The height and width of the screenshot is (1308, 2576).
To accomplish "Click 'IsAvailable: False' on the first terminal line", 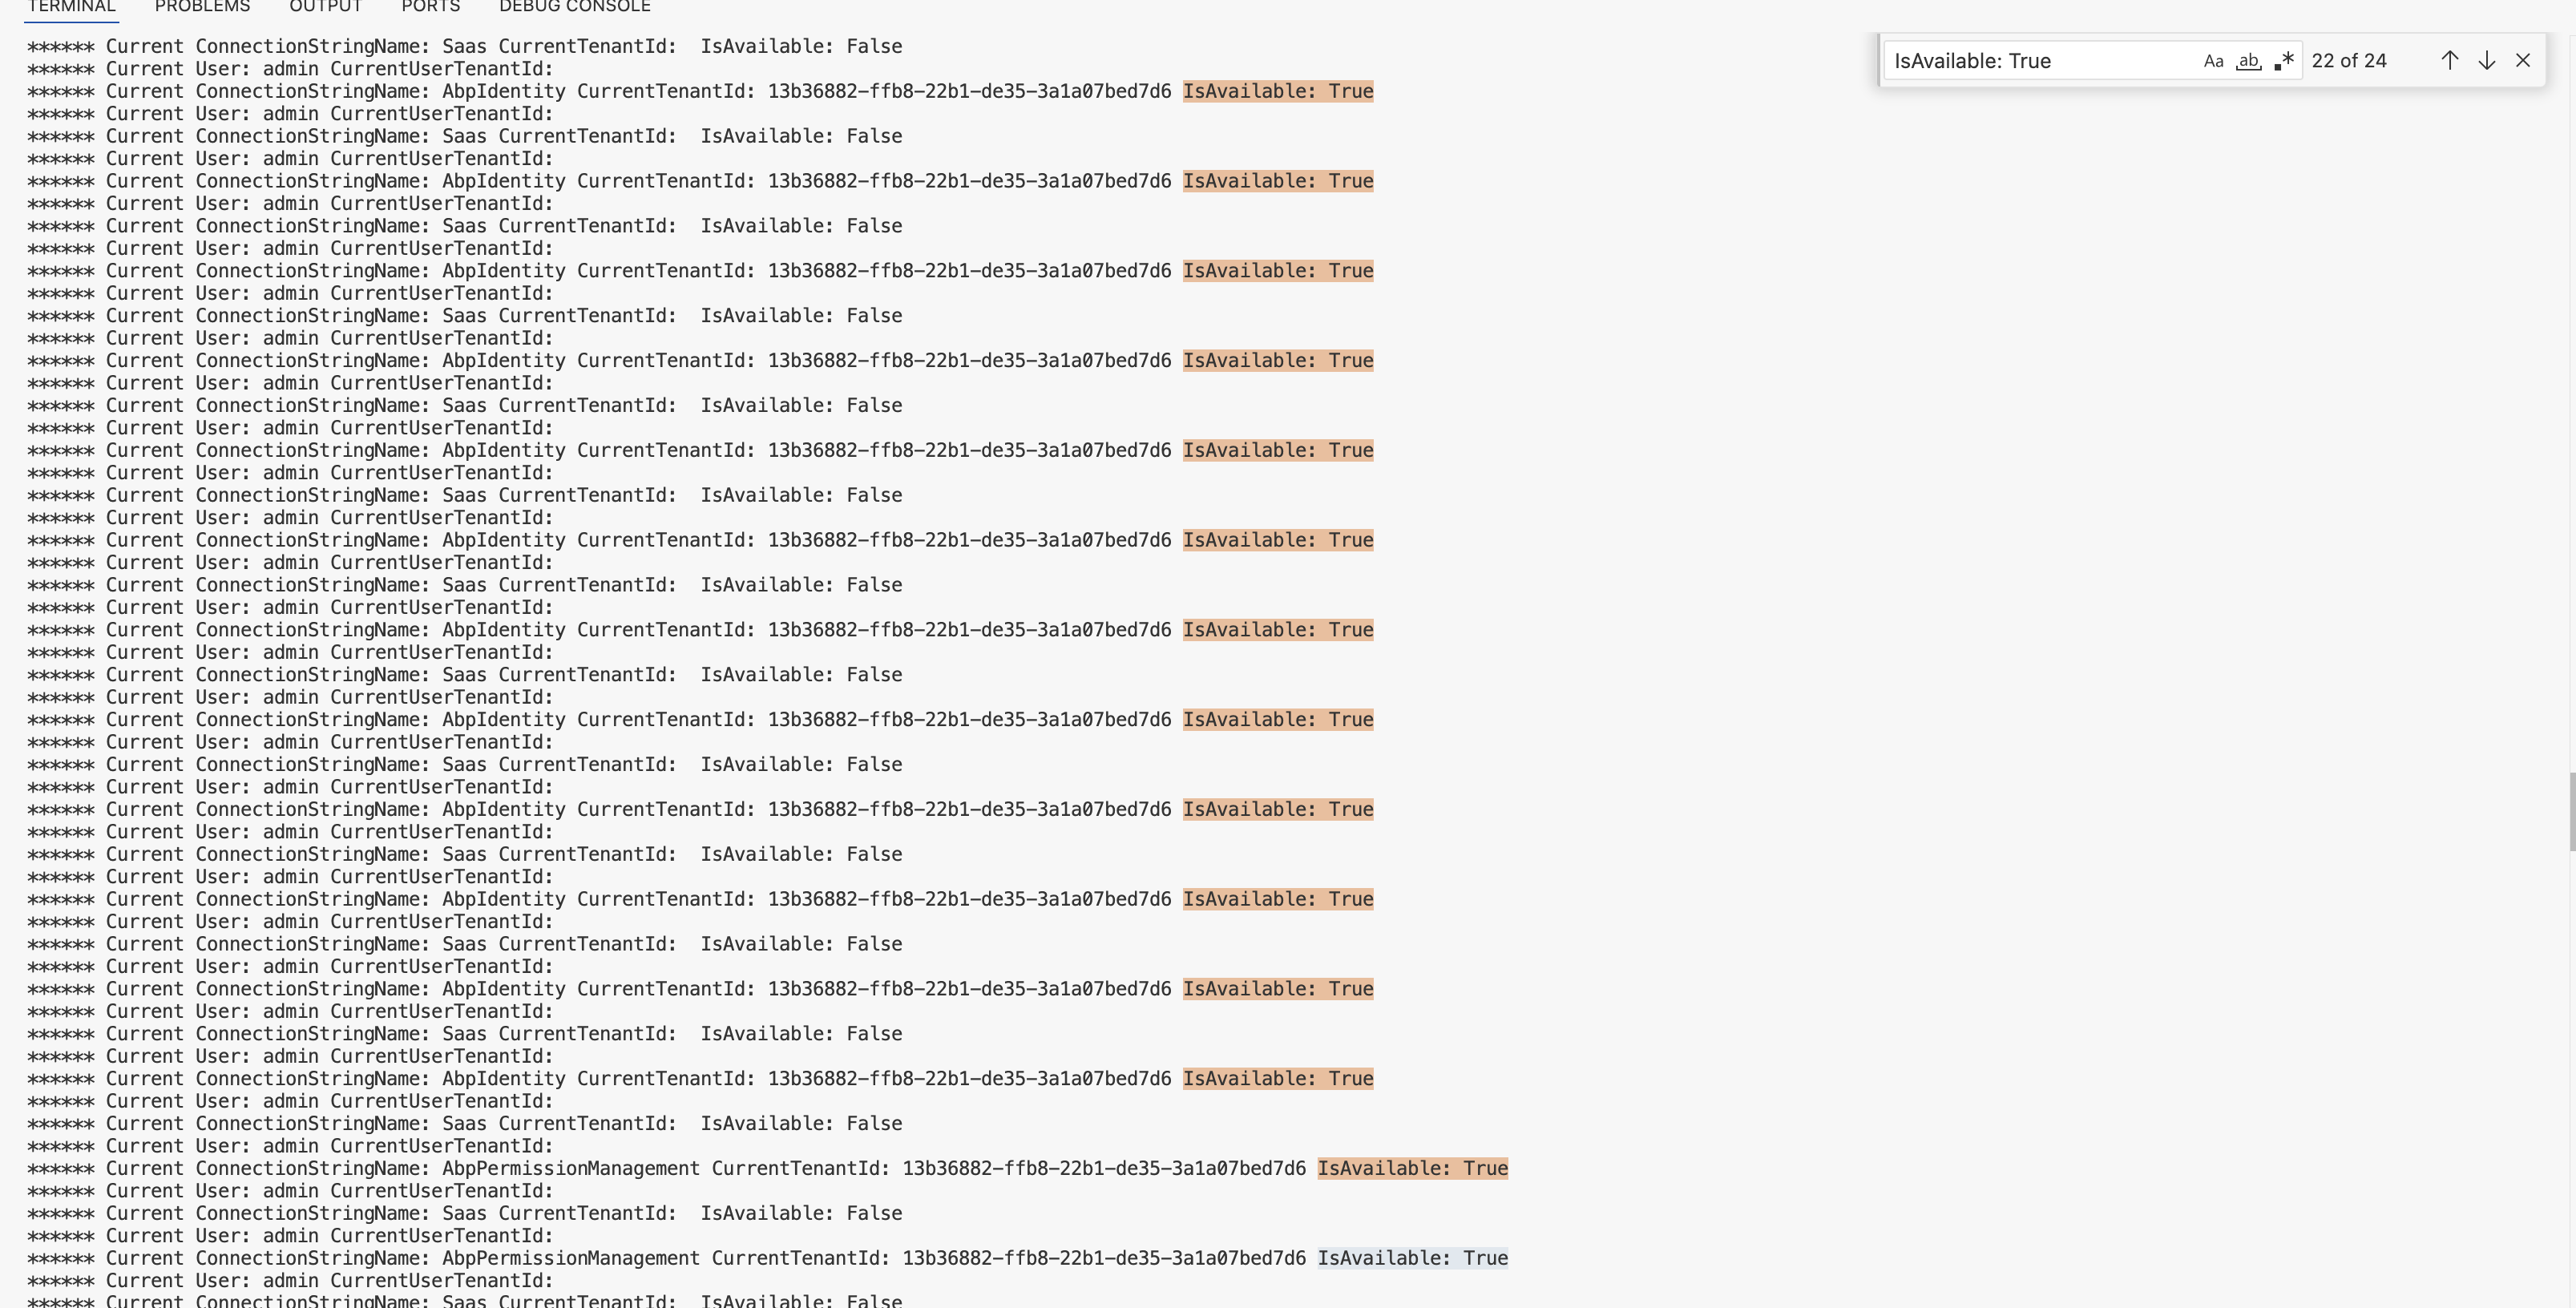I will [x=800, y=46].
